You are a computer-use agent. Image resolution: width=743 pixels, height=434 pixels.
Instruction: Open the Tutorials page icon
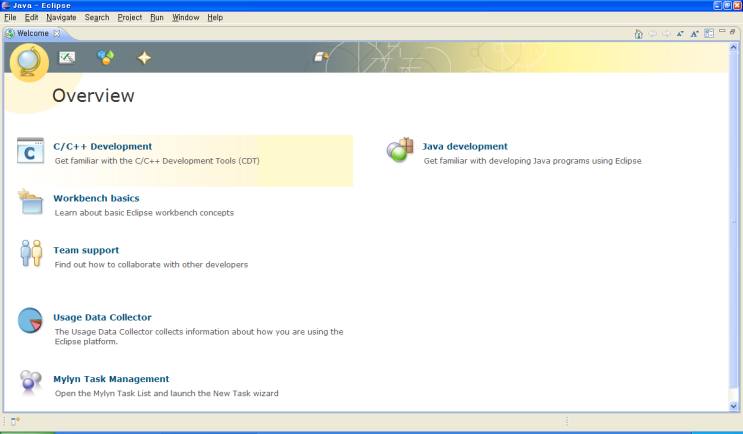point(67,58)
